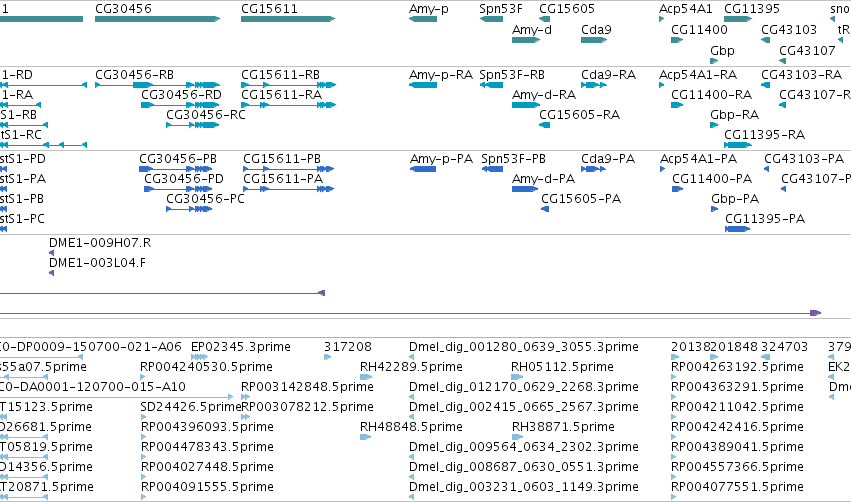Open transcript Amy-d-RA

coord(544,94)
